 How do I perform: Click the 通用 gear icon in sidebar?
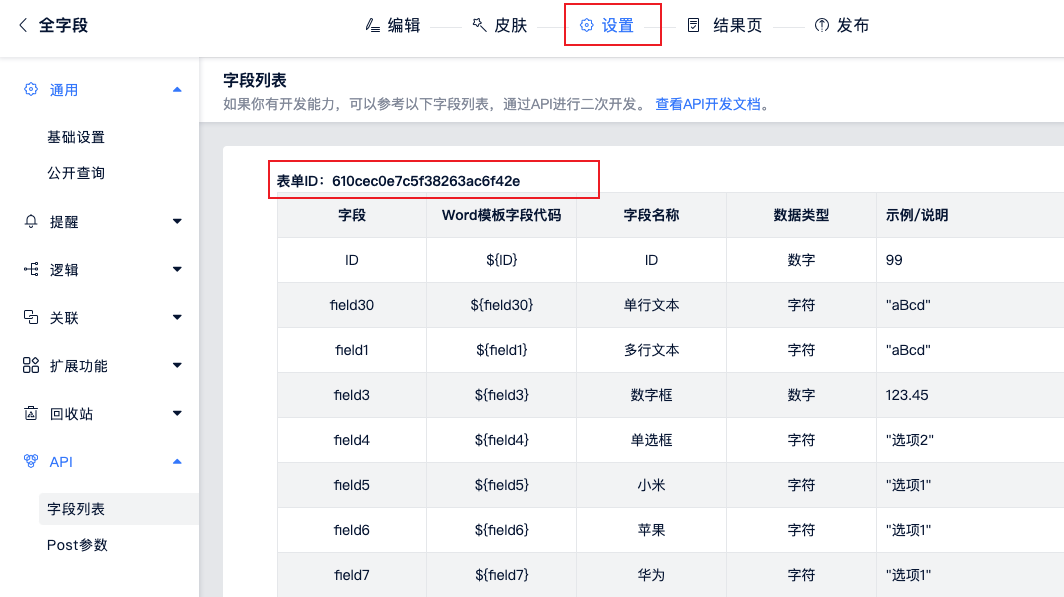(31, 89)
